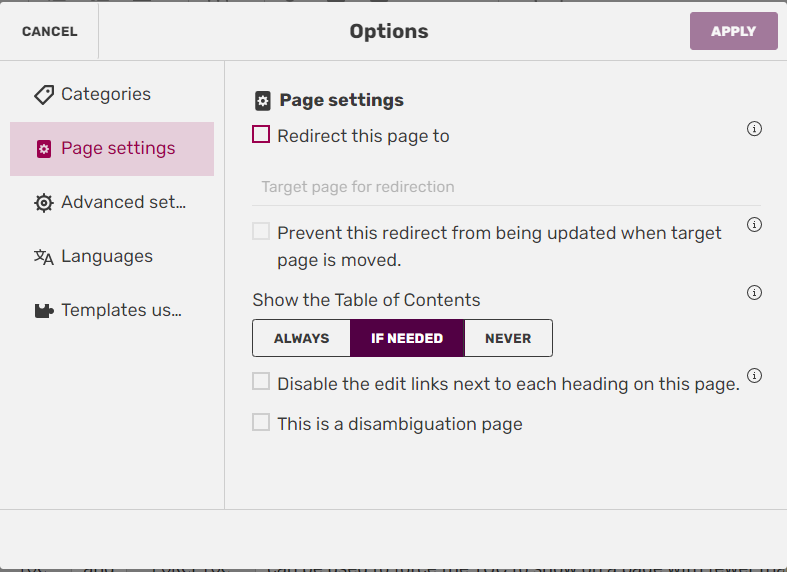Click the Advanced settings gear icon
The image size is (787, 572).
(44, 203)
